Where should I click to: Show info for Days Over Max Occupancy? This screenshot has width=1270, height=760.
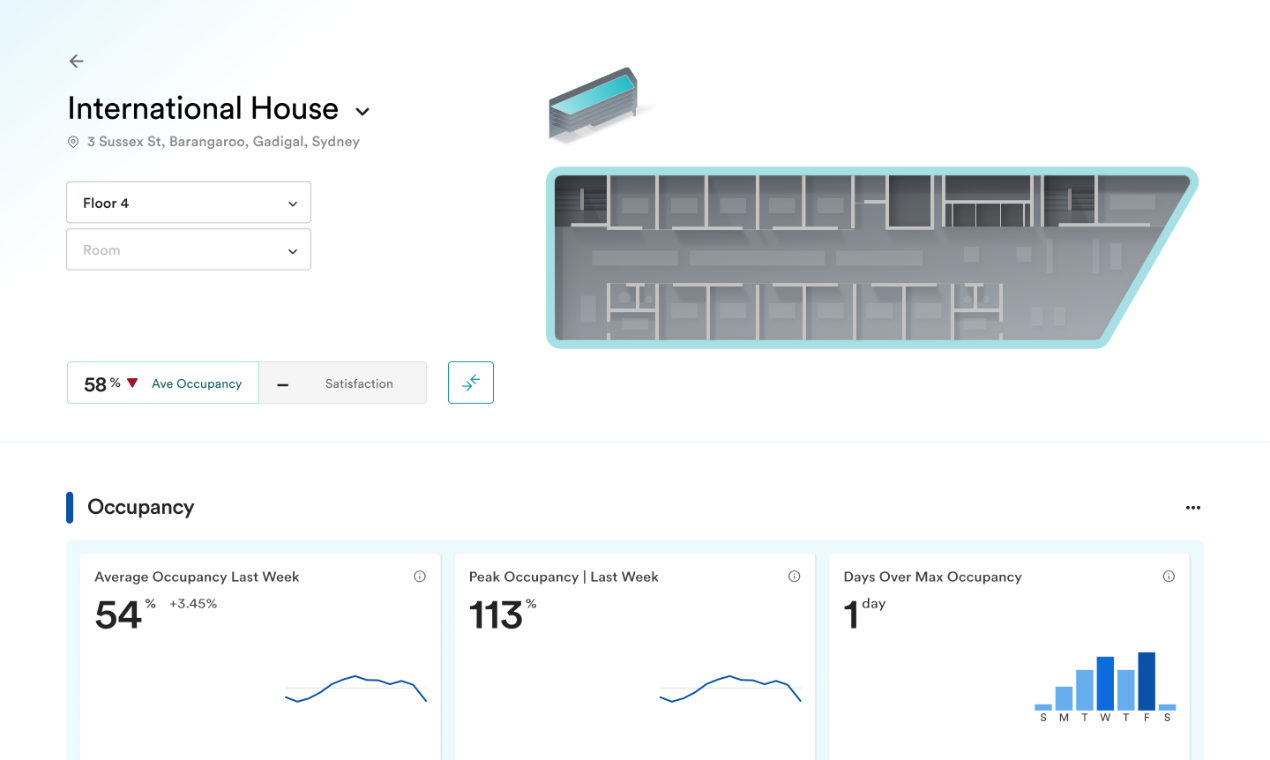click(1168, 577)
